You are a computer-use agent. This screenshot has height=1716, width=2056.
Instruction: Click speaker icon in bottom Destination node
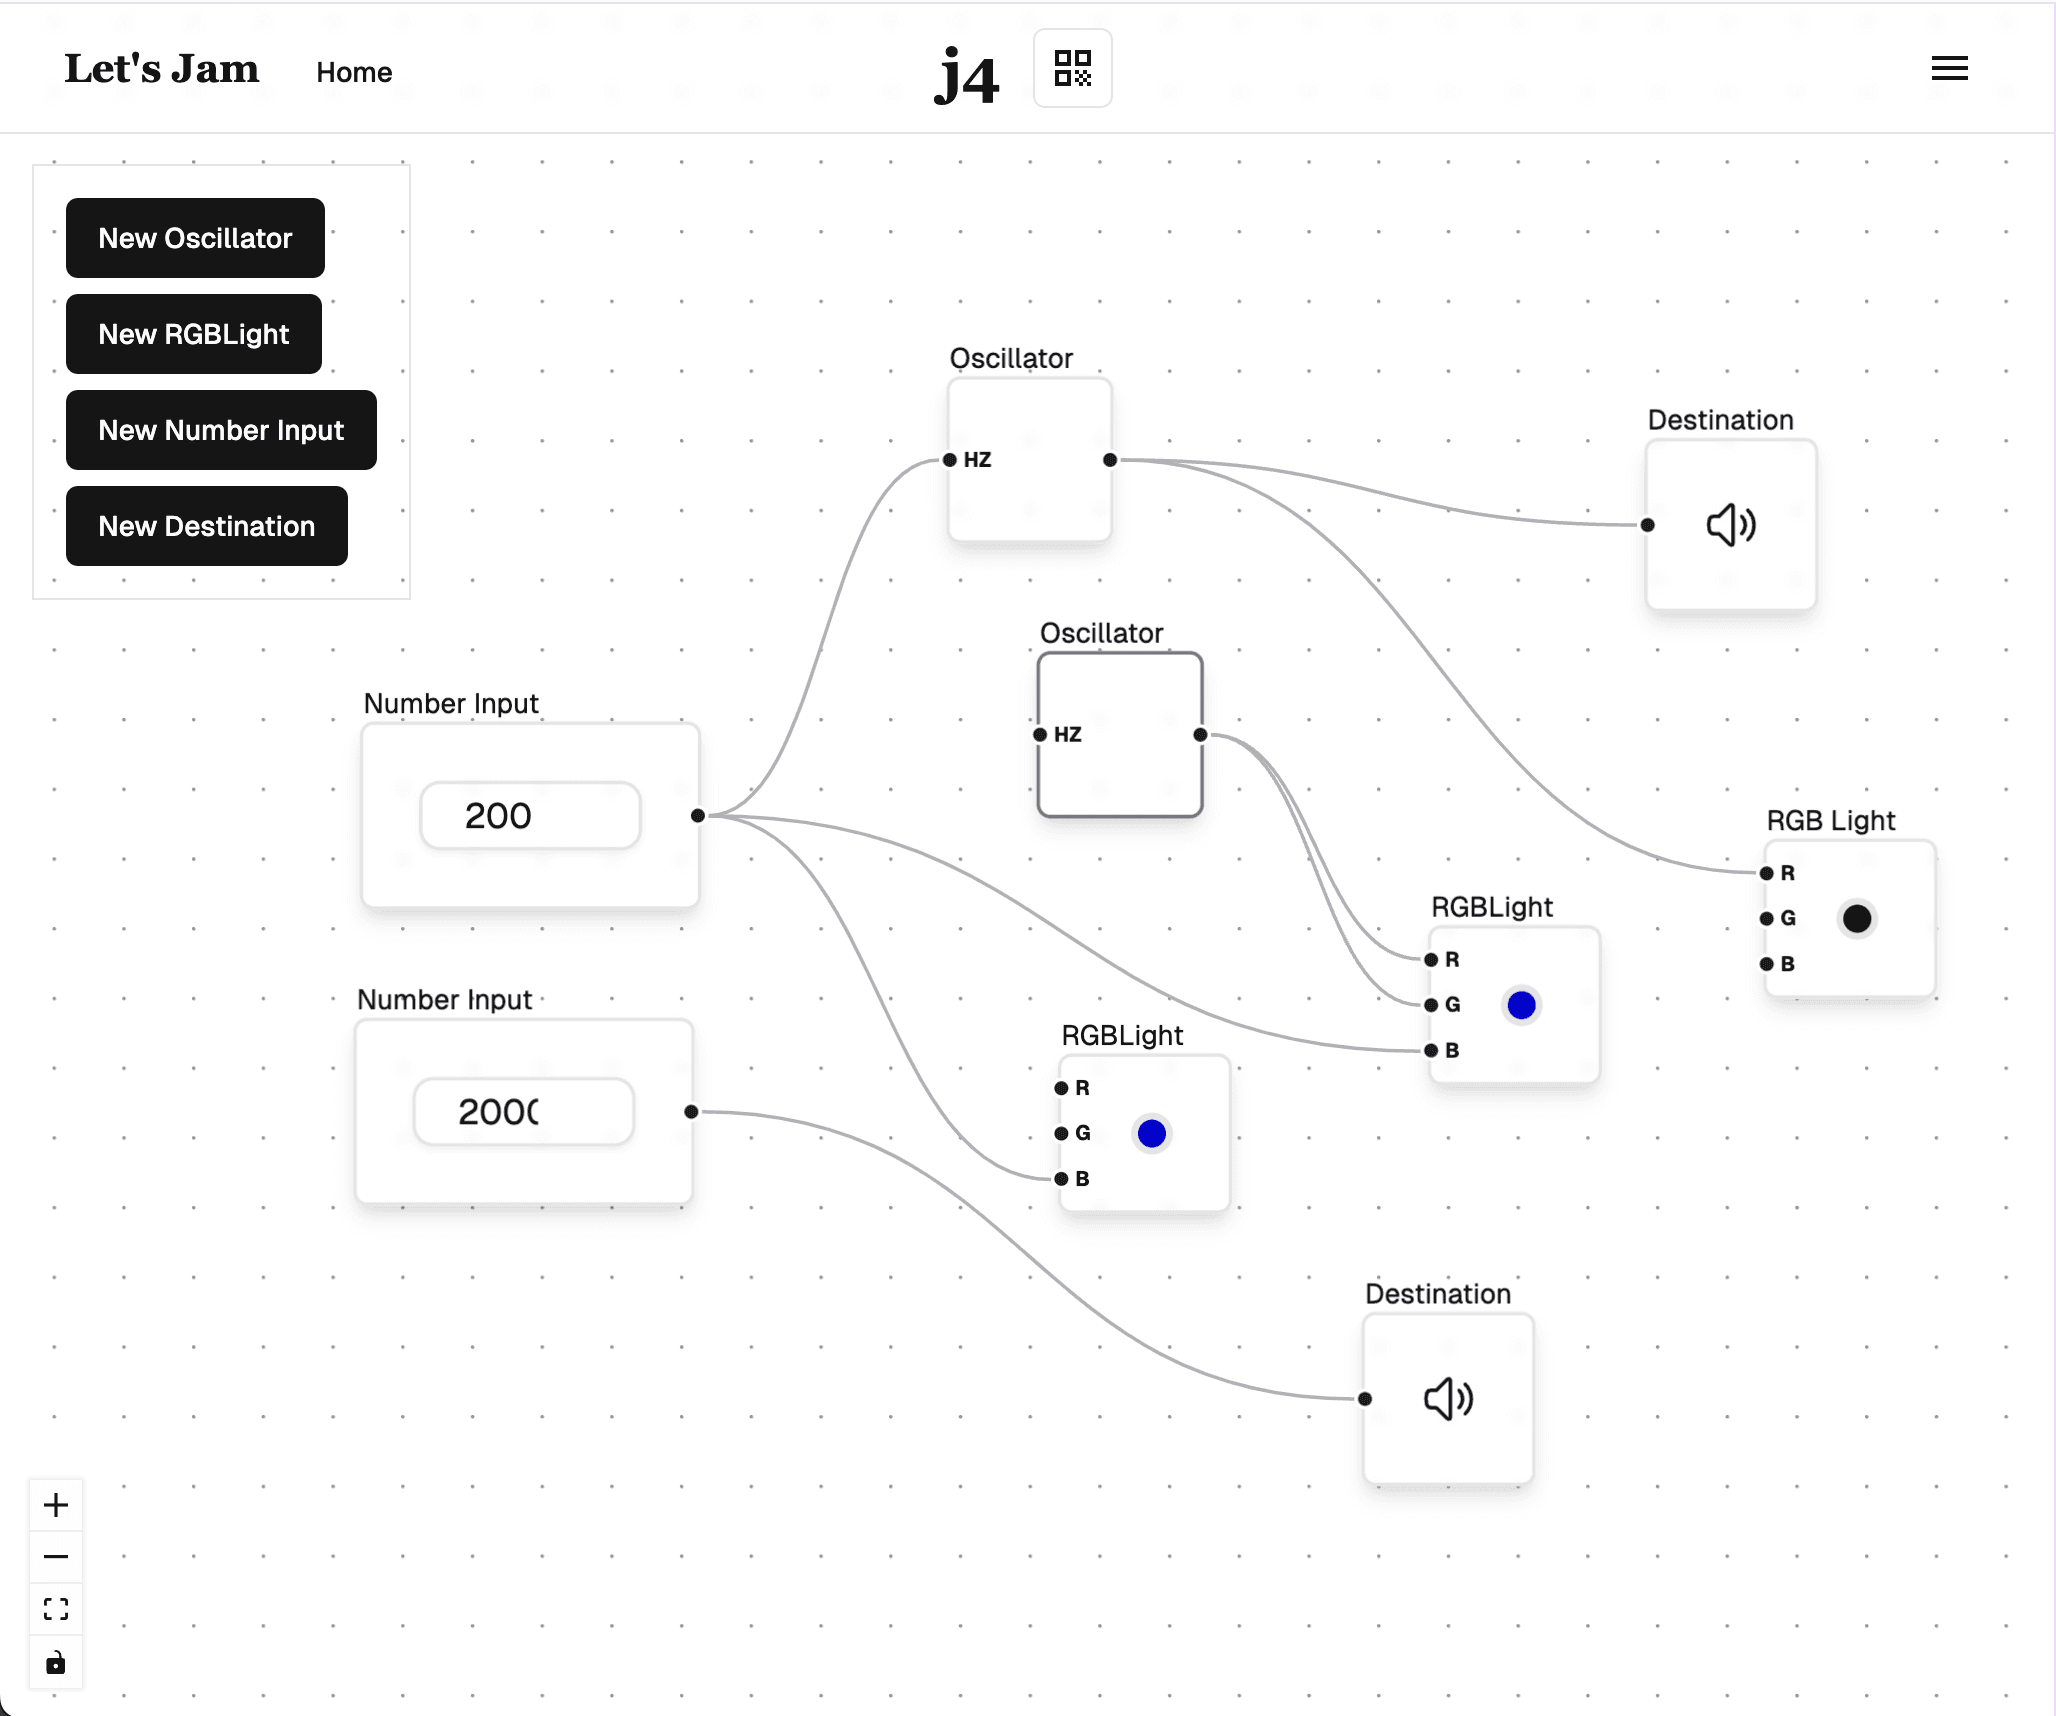click(1448, 1399)
